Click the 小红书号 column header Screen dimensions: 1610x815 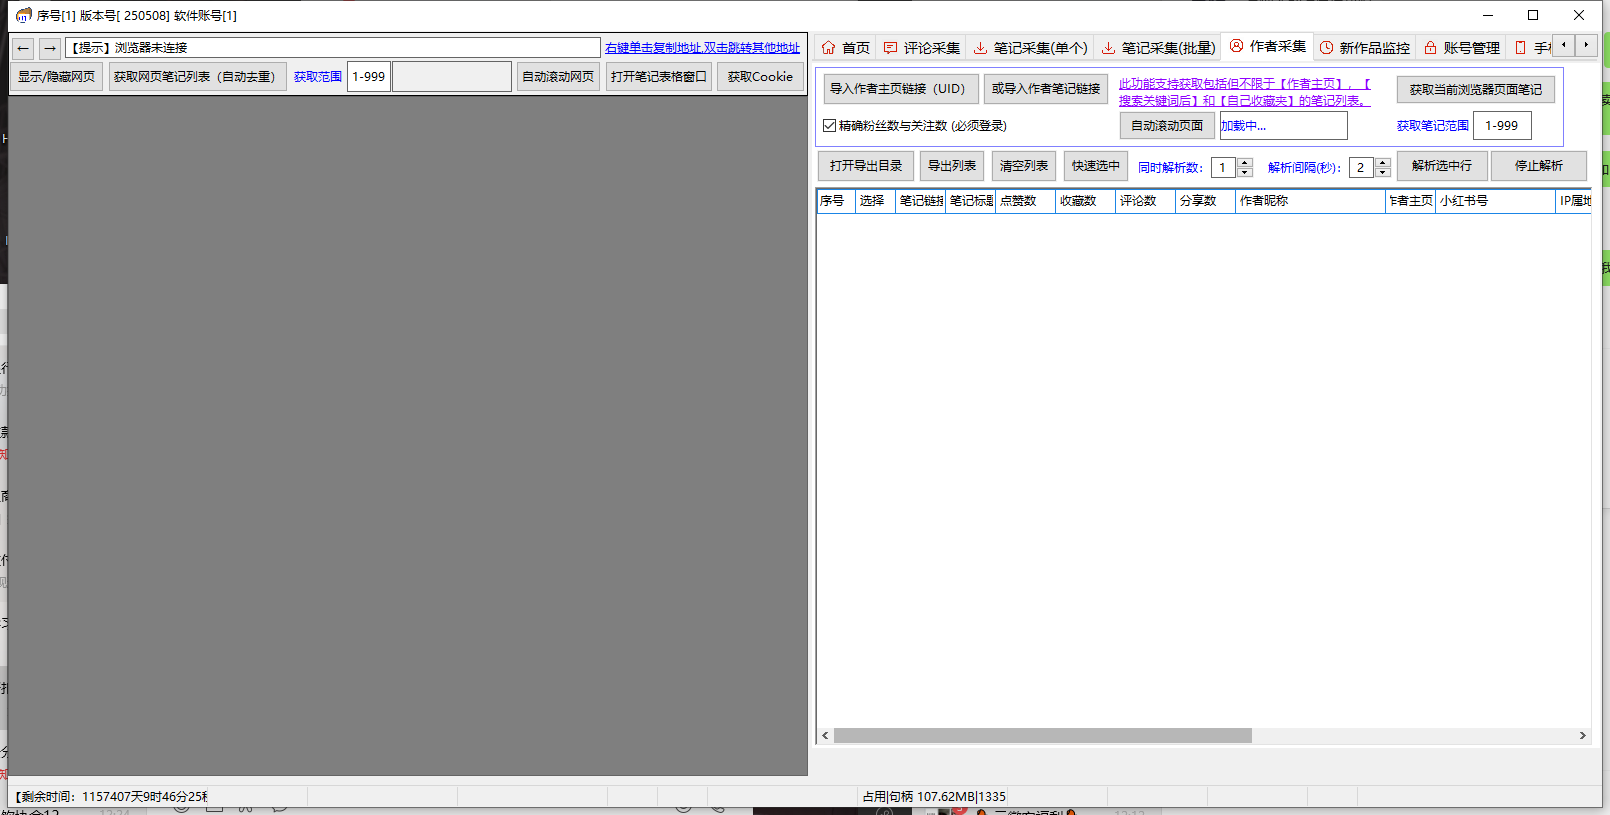pos(1495,201)
